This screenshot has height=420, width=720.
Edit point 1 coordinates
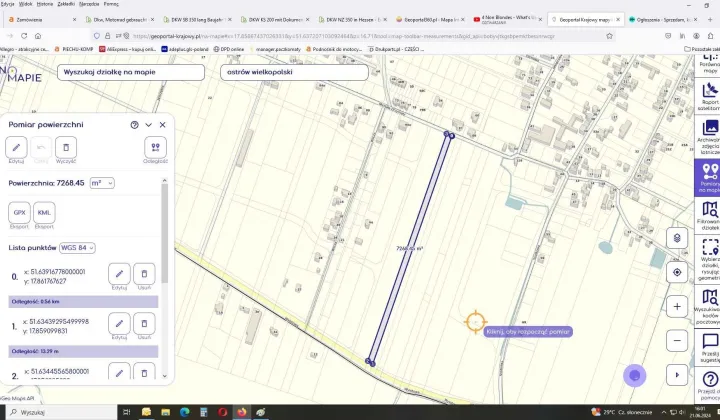[x=119, y=322]
